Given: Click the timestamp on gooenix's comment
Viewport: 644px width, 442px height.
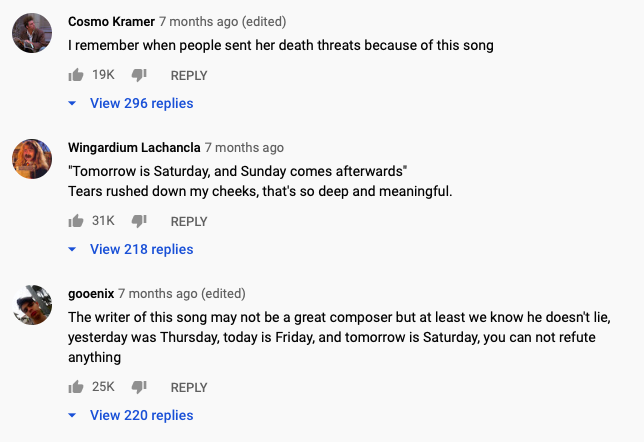Looking at the screenshot, I should point(157,293).
